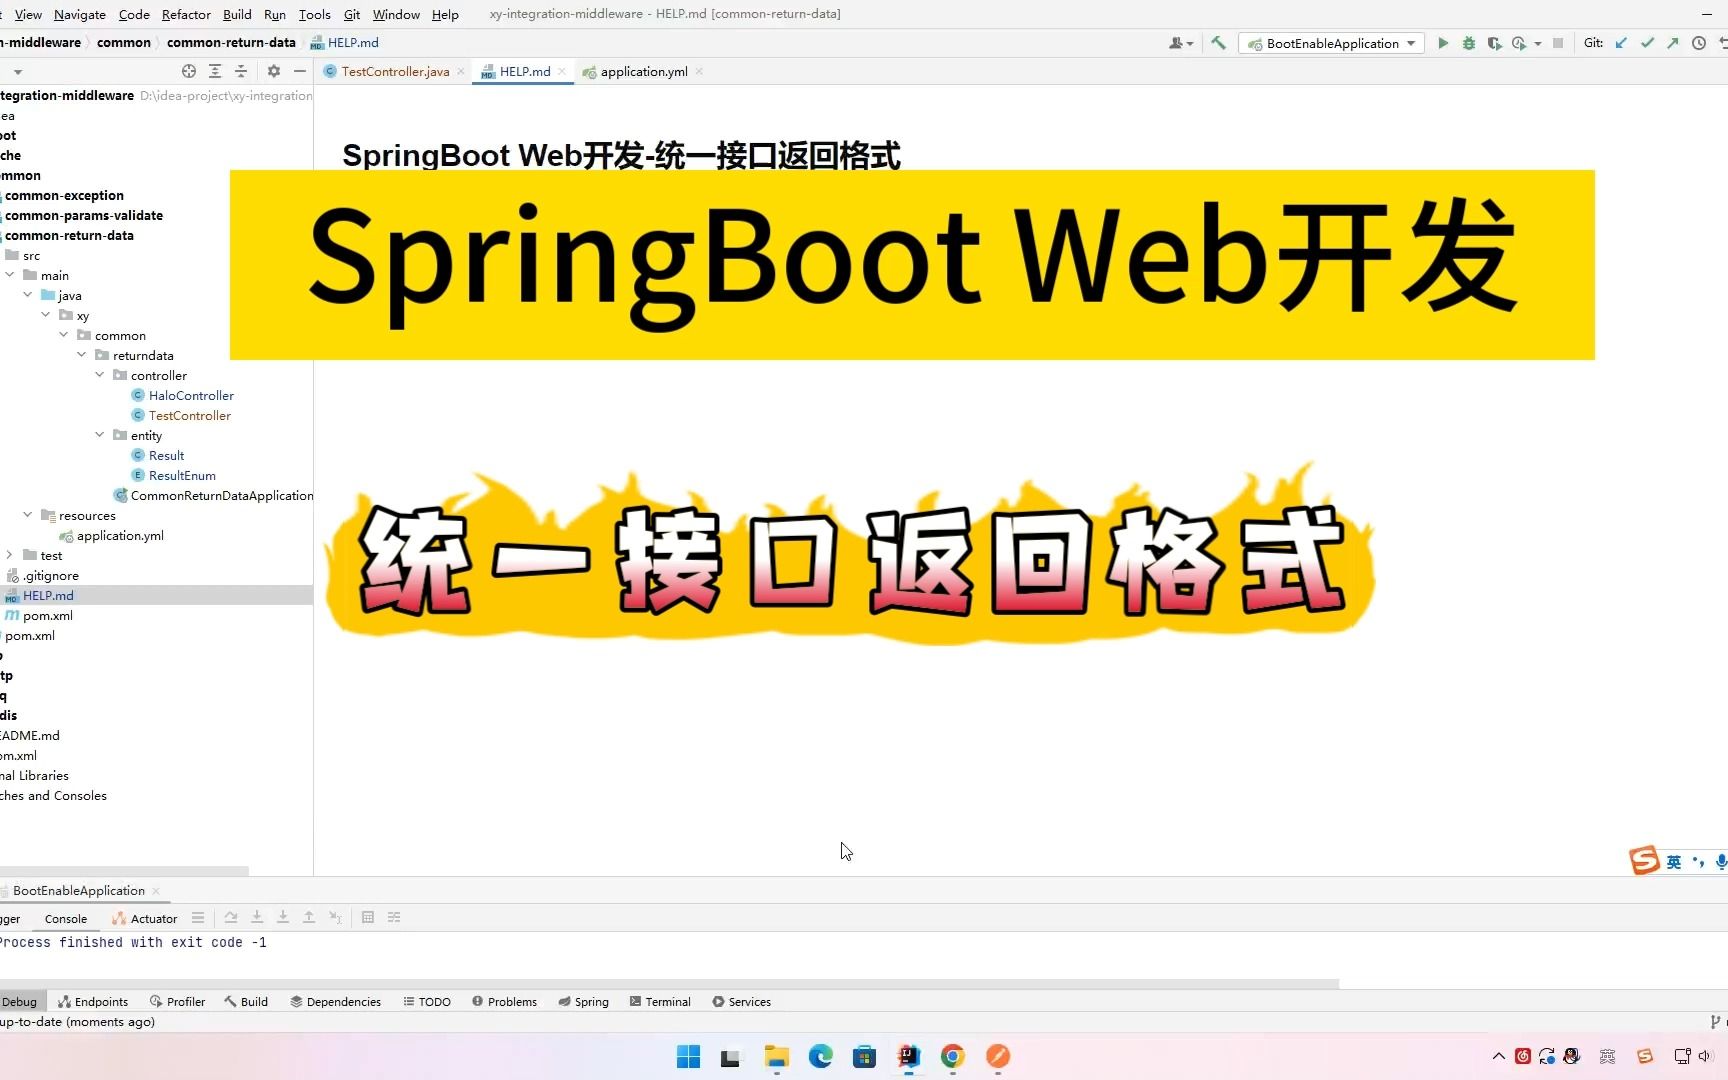
Task: Click Git Update Project blue arrow icon
Action: [1621, 43]
